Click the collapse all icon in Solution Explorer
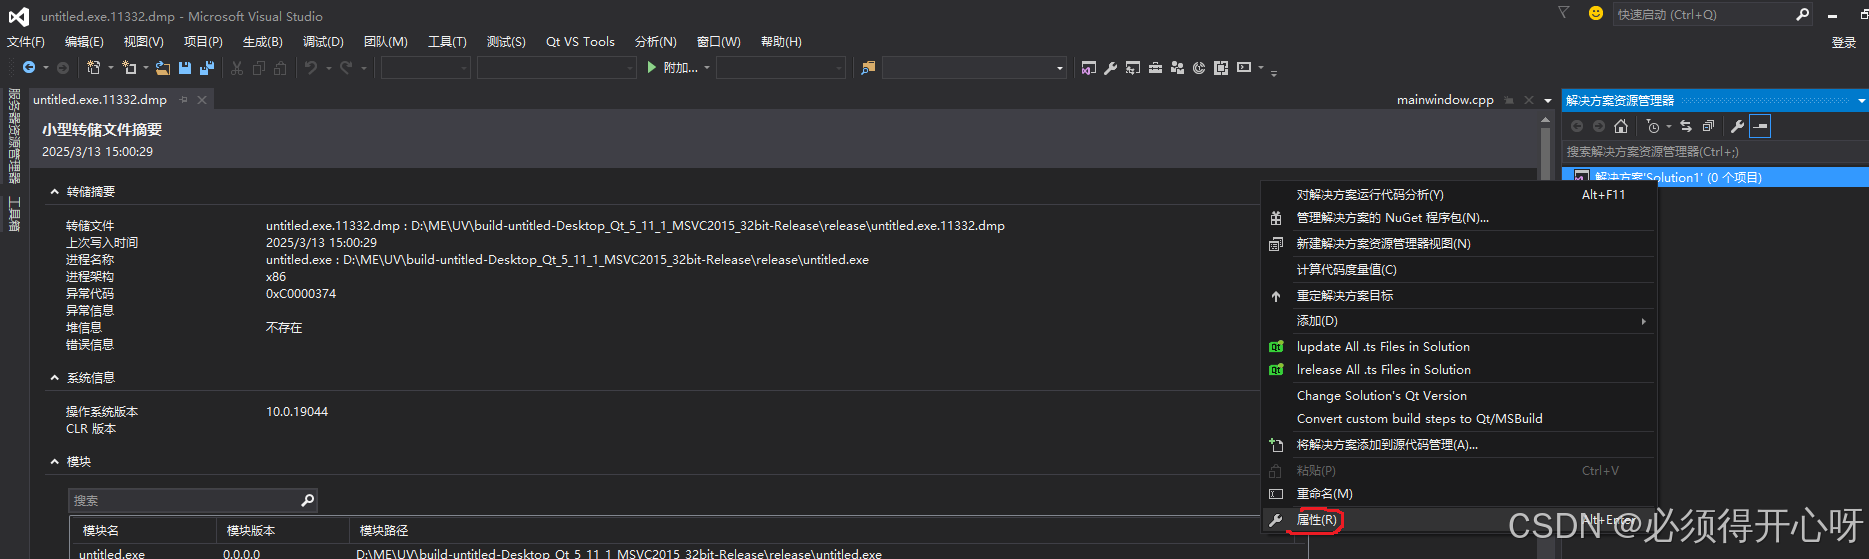The width and height of the screenshot is (1869, 559). 1708,126
